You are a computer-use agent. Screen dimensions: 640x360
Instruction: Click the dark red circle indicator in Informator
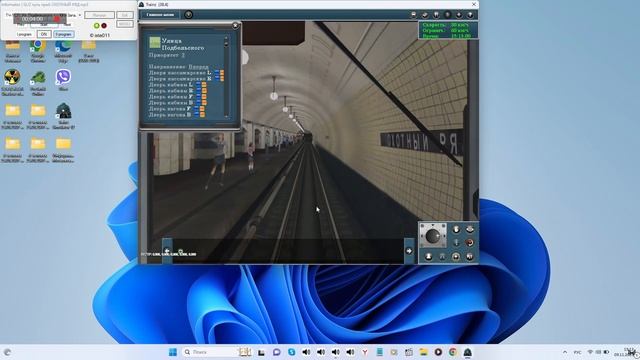click(104, 26)
